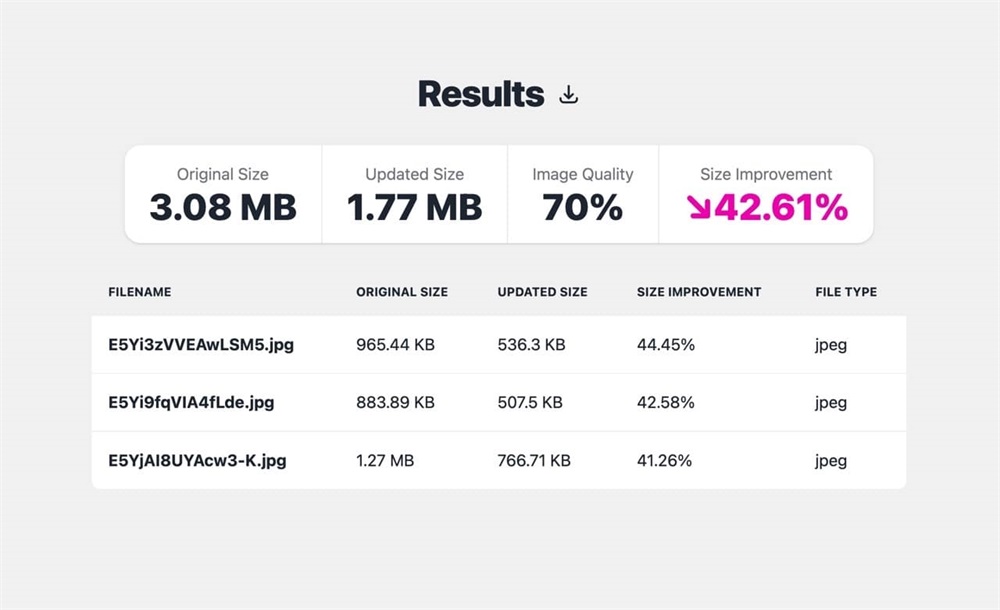Click the Original Size 3.08 MB card
1000x610 pixels.
(x=223, y=195)
